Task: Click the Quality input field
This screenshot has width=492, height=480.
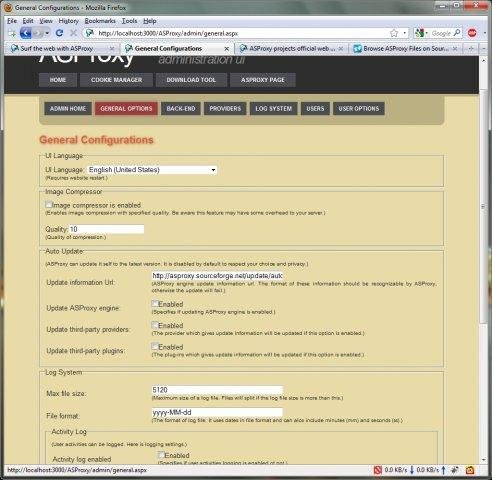Action: tap(107, 229)
